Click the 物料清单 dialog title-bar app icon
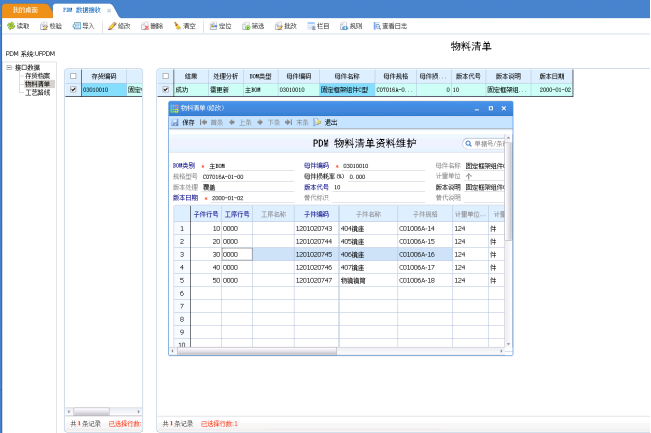 point(174,108)
